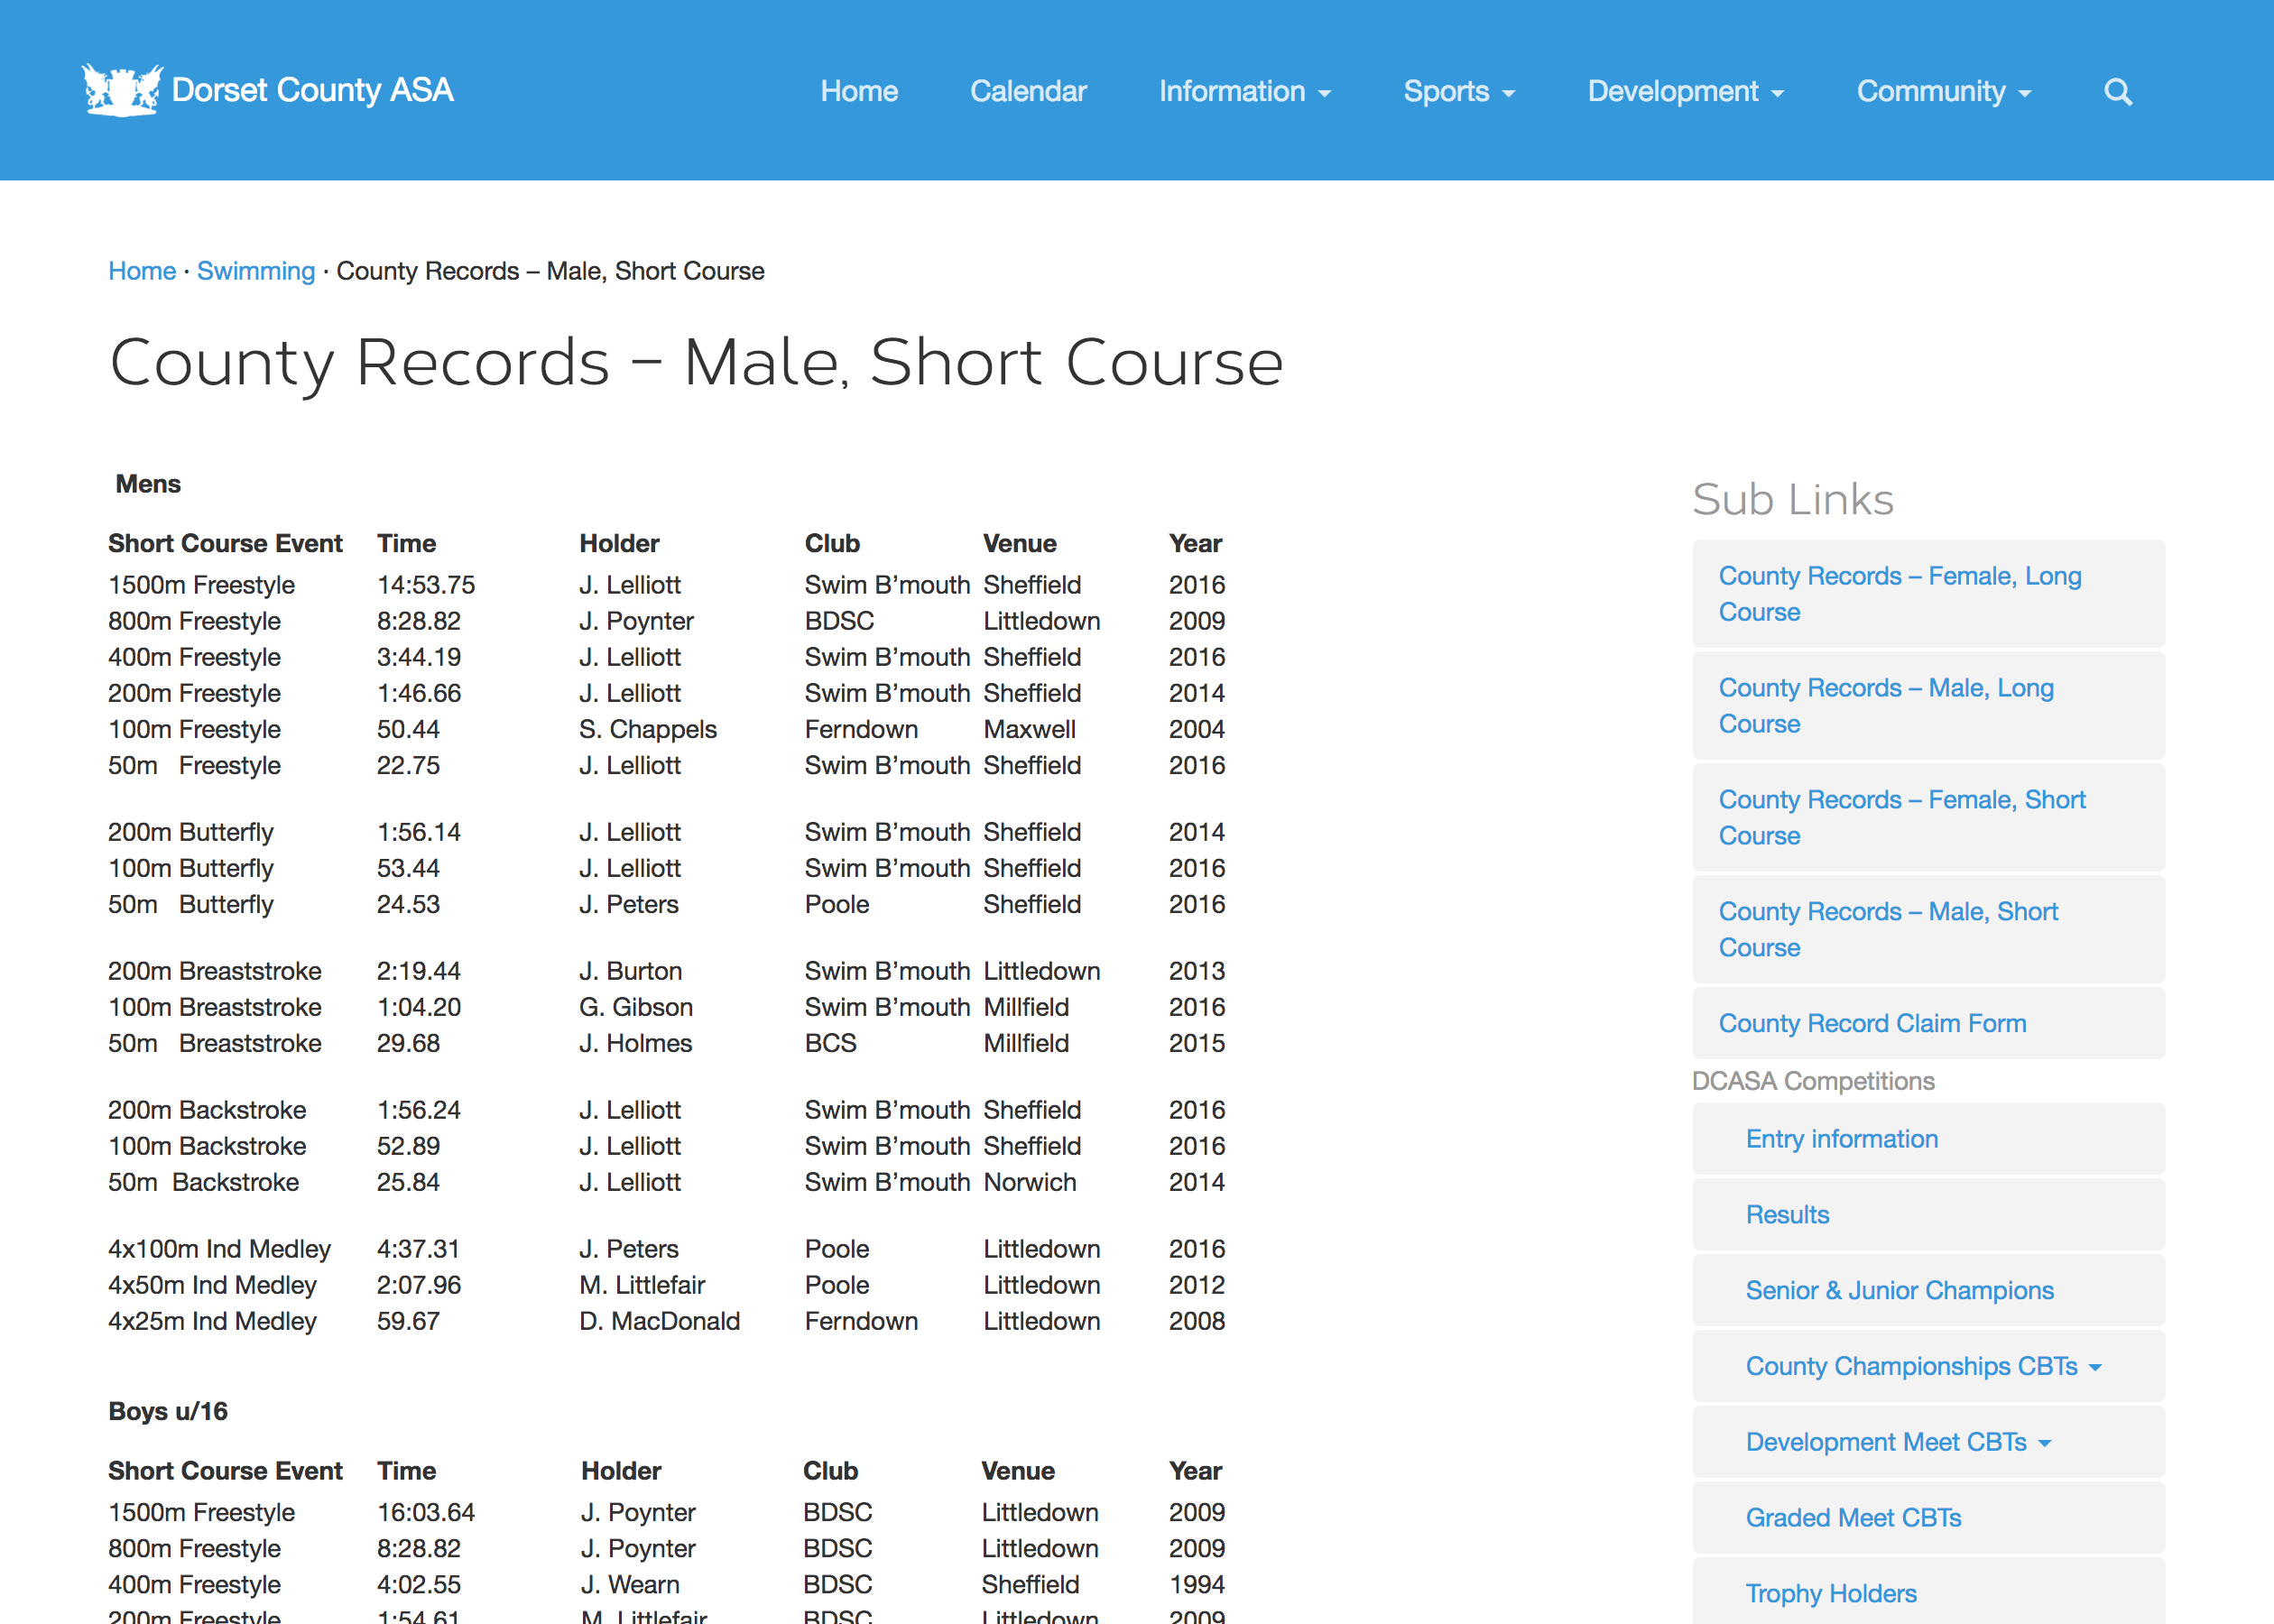Expand Development Meet CBTs dropdown

(x=1928, y=1442)
